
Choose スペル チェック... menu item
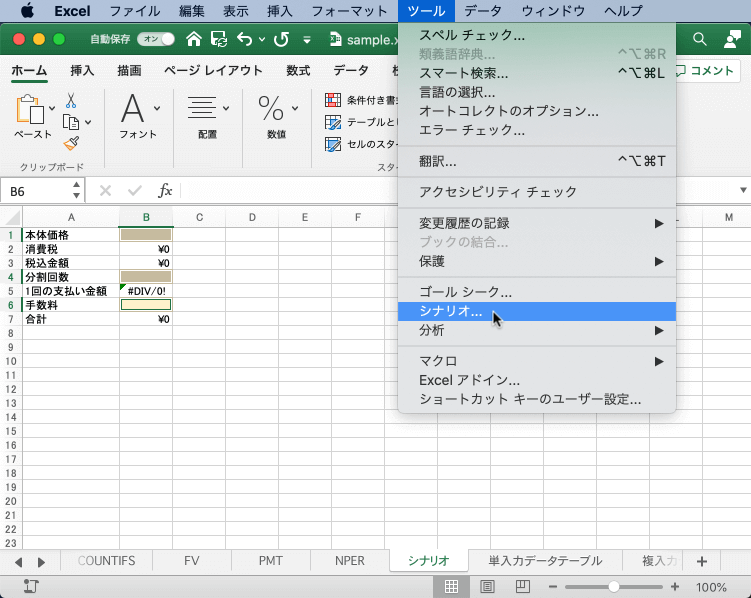point(536,35)
